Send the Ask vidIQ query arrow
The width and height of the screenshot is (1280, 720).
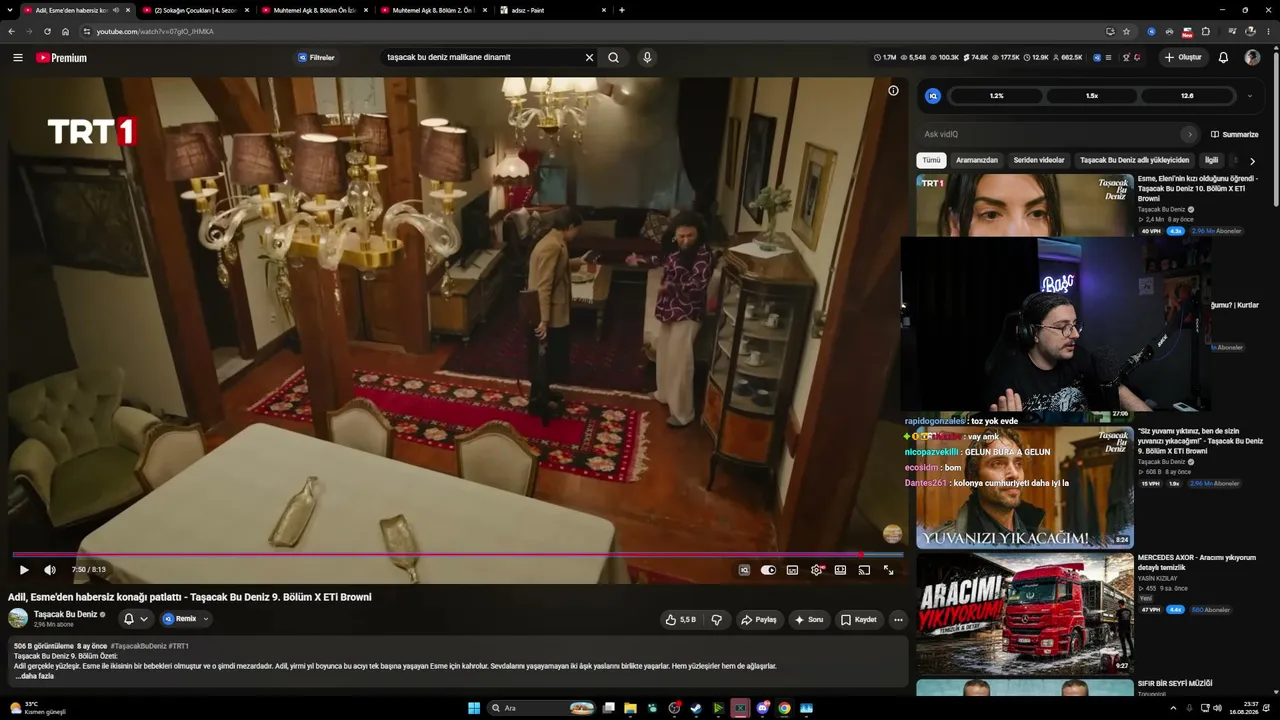[1189, 134]
